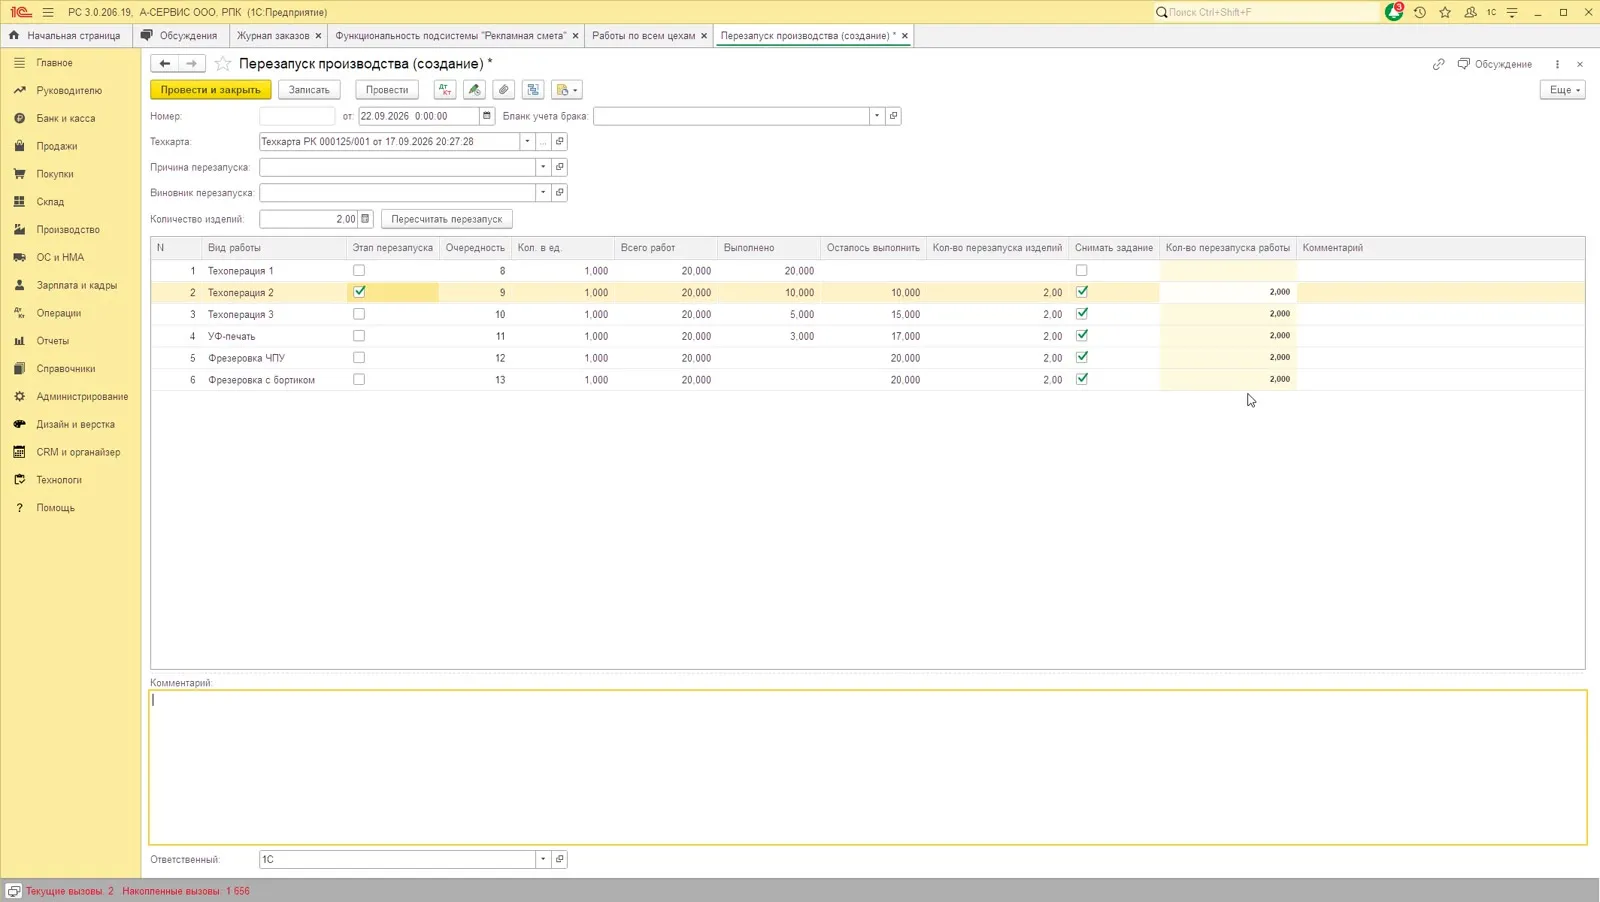Viewport: 1600px width, 902px height.
Task: Check Этап перезапуска for УФ-печать row
Action: point(359,336)
